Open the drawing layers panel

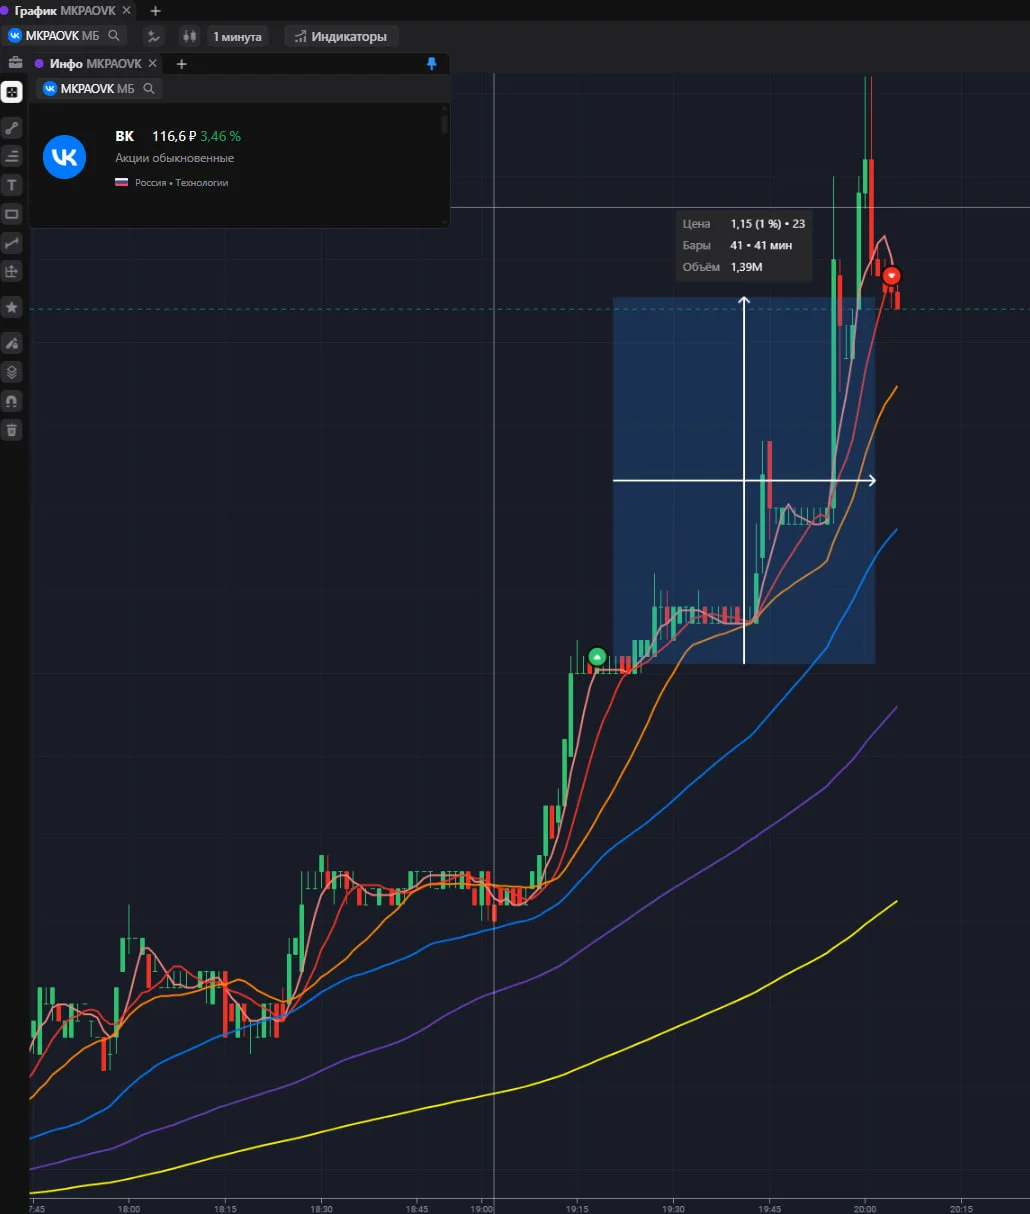pos(12,372)
